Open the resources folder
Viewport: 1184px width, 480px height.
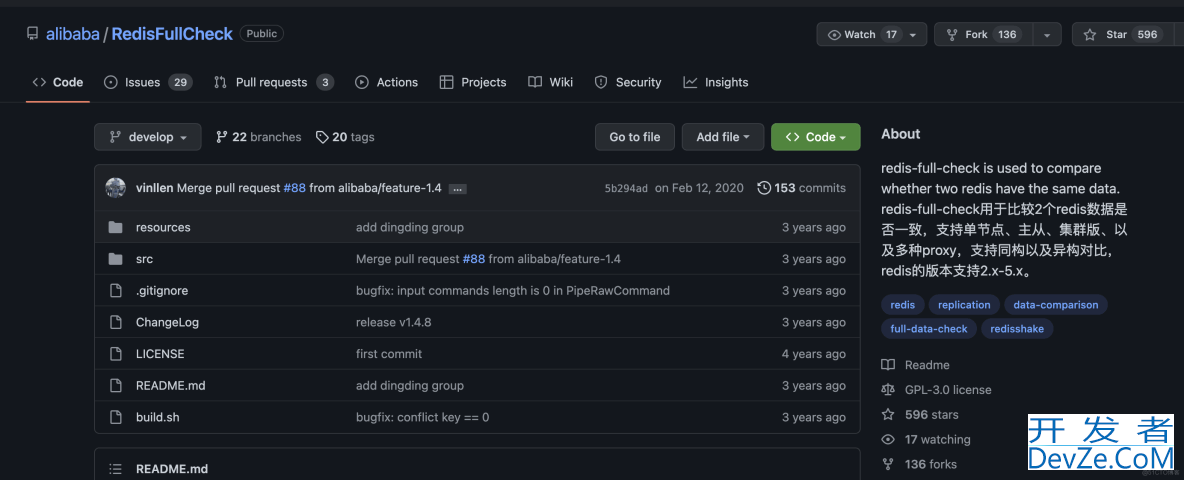(163, 227)
